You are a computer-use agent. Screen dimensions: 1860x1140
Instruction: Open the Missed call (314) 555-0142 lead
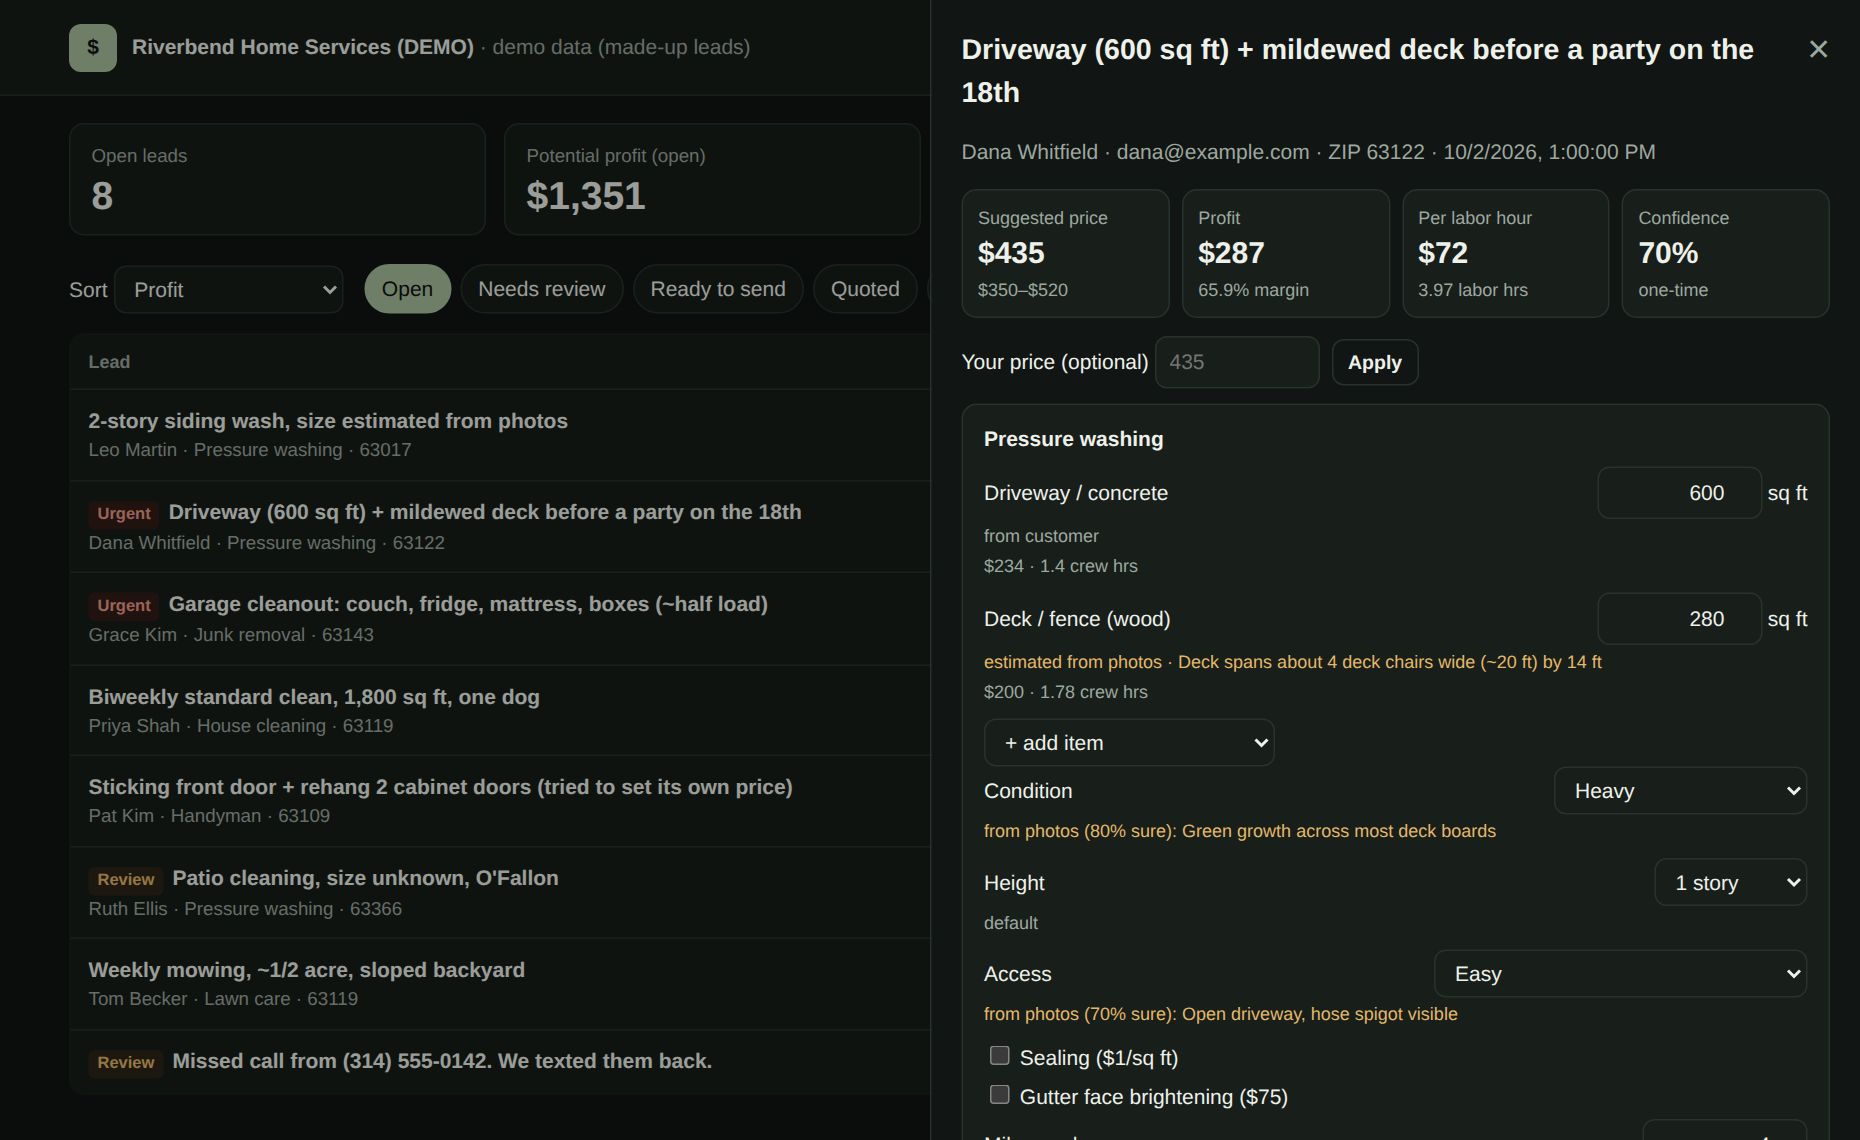500,1062
